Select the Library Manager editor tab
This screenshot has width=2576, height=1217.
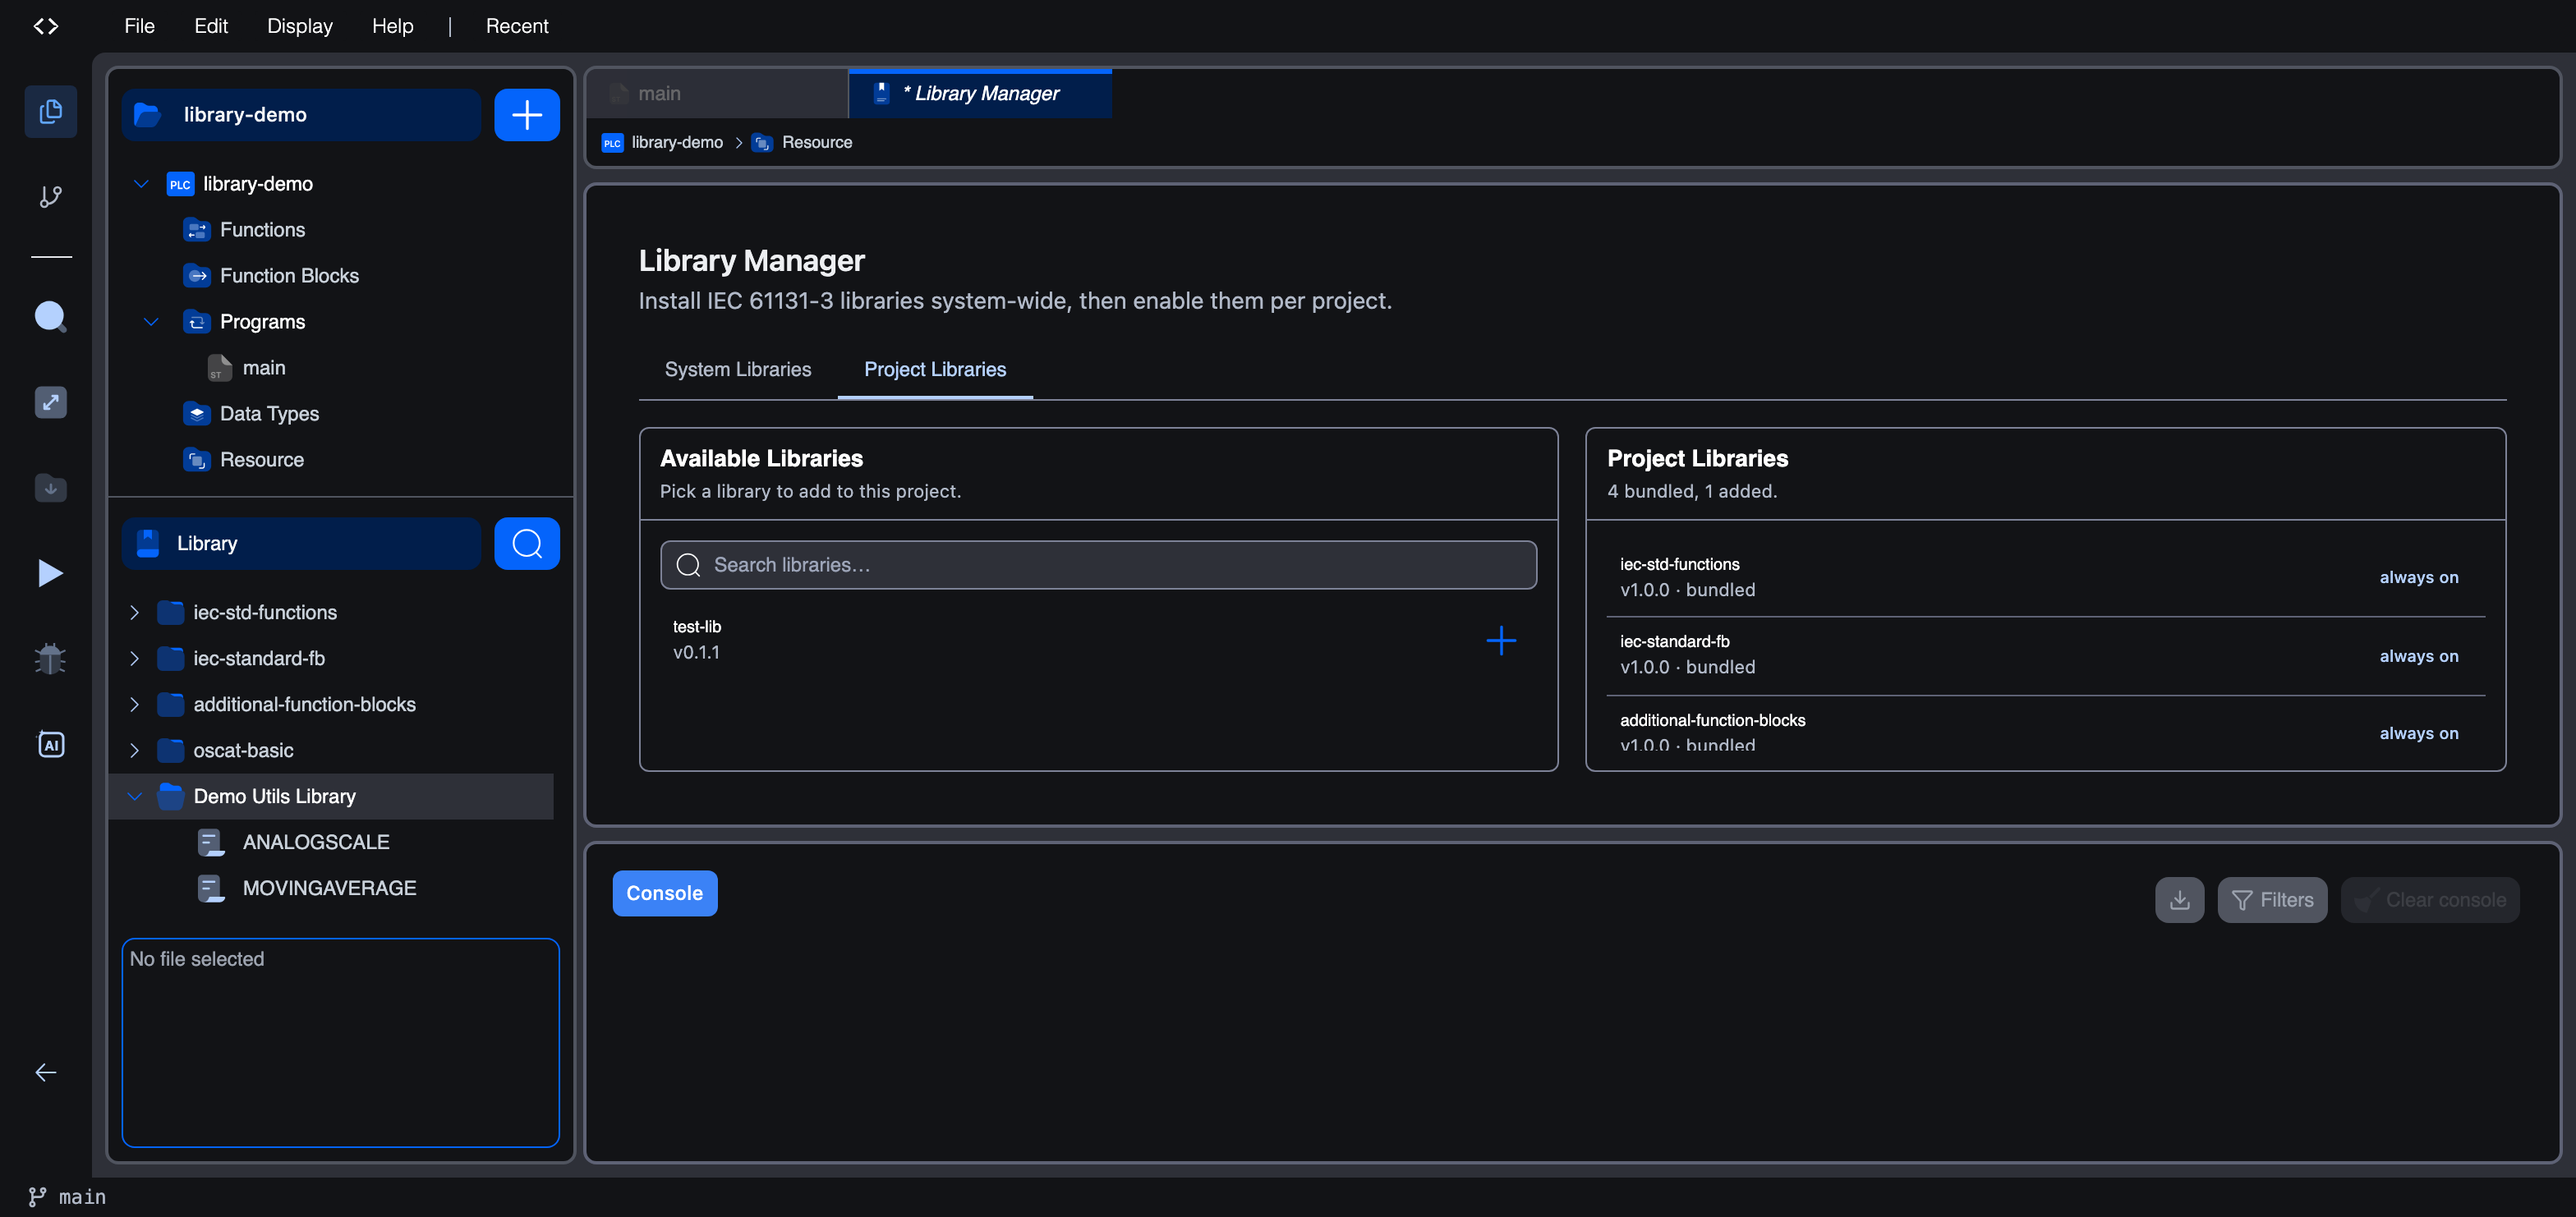pyautogui.click(x=980, y=94)
